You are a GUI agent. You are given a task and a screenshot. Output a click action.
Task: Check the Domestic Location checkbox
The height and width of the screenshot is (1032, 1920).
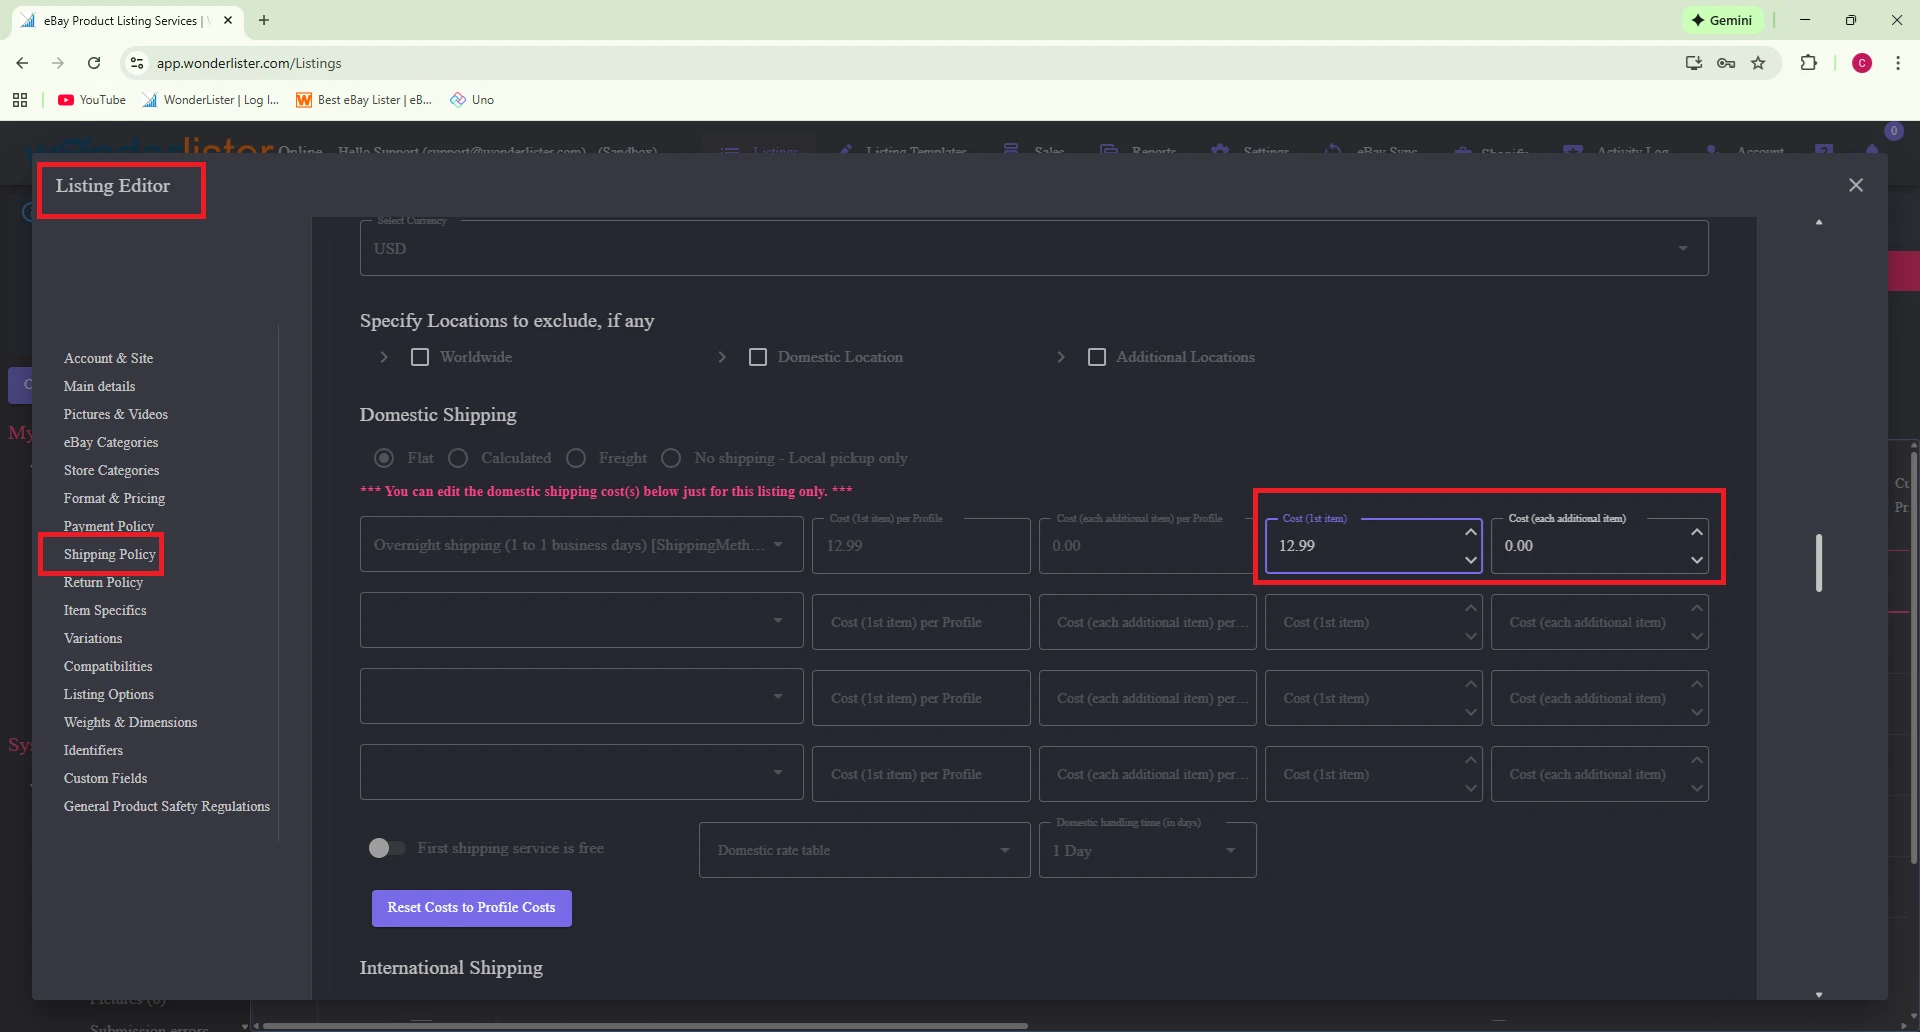(x=758, y=357)
